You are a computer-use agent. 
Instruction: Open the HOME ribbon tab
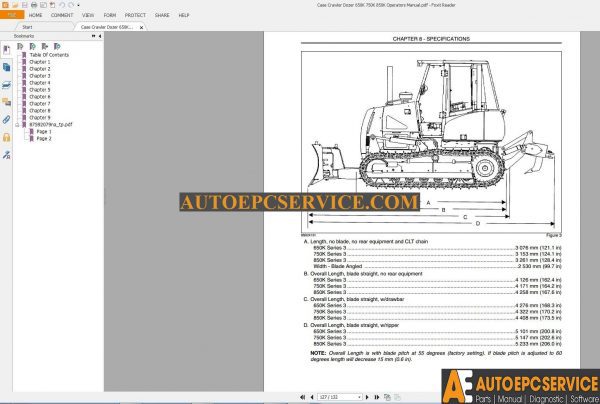[36, 15]
